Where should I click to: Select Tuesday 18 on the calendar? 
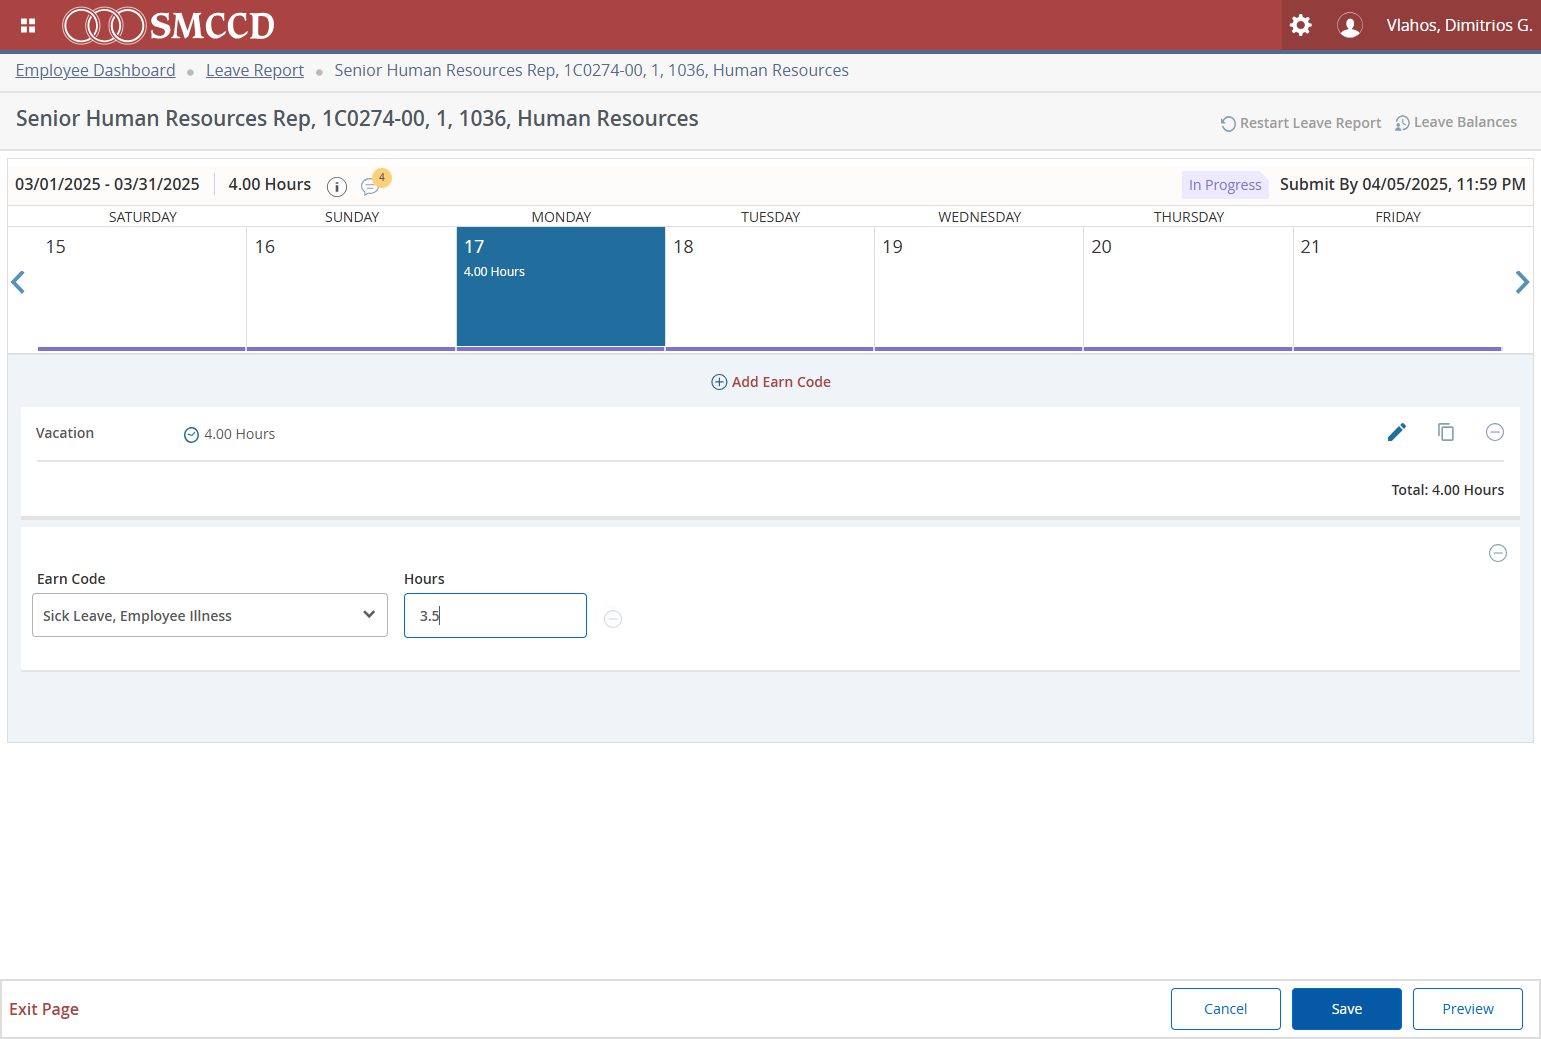tap(770, 288)
